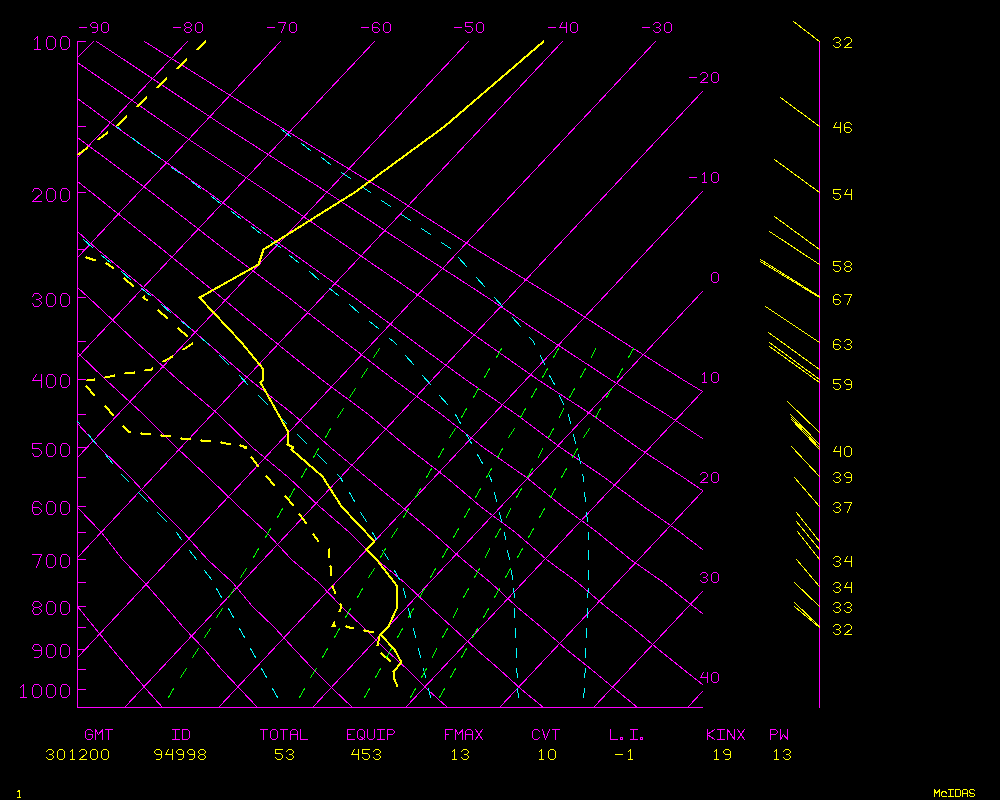This screenshot has height=800, width=1000.
Task: Select the TOTAL index value 53
Action: point(283,755)
